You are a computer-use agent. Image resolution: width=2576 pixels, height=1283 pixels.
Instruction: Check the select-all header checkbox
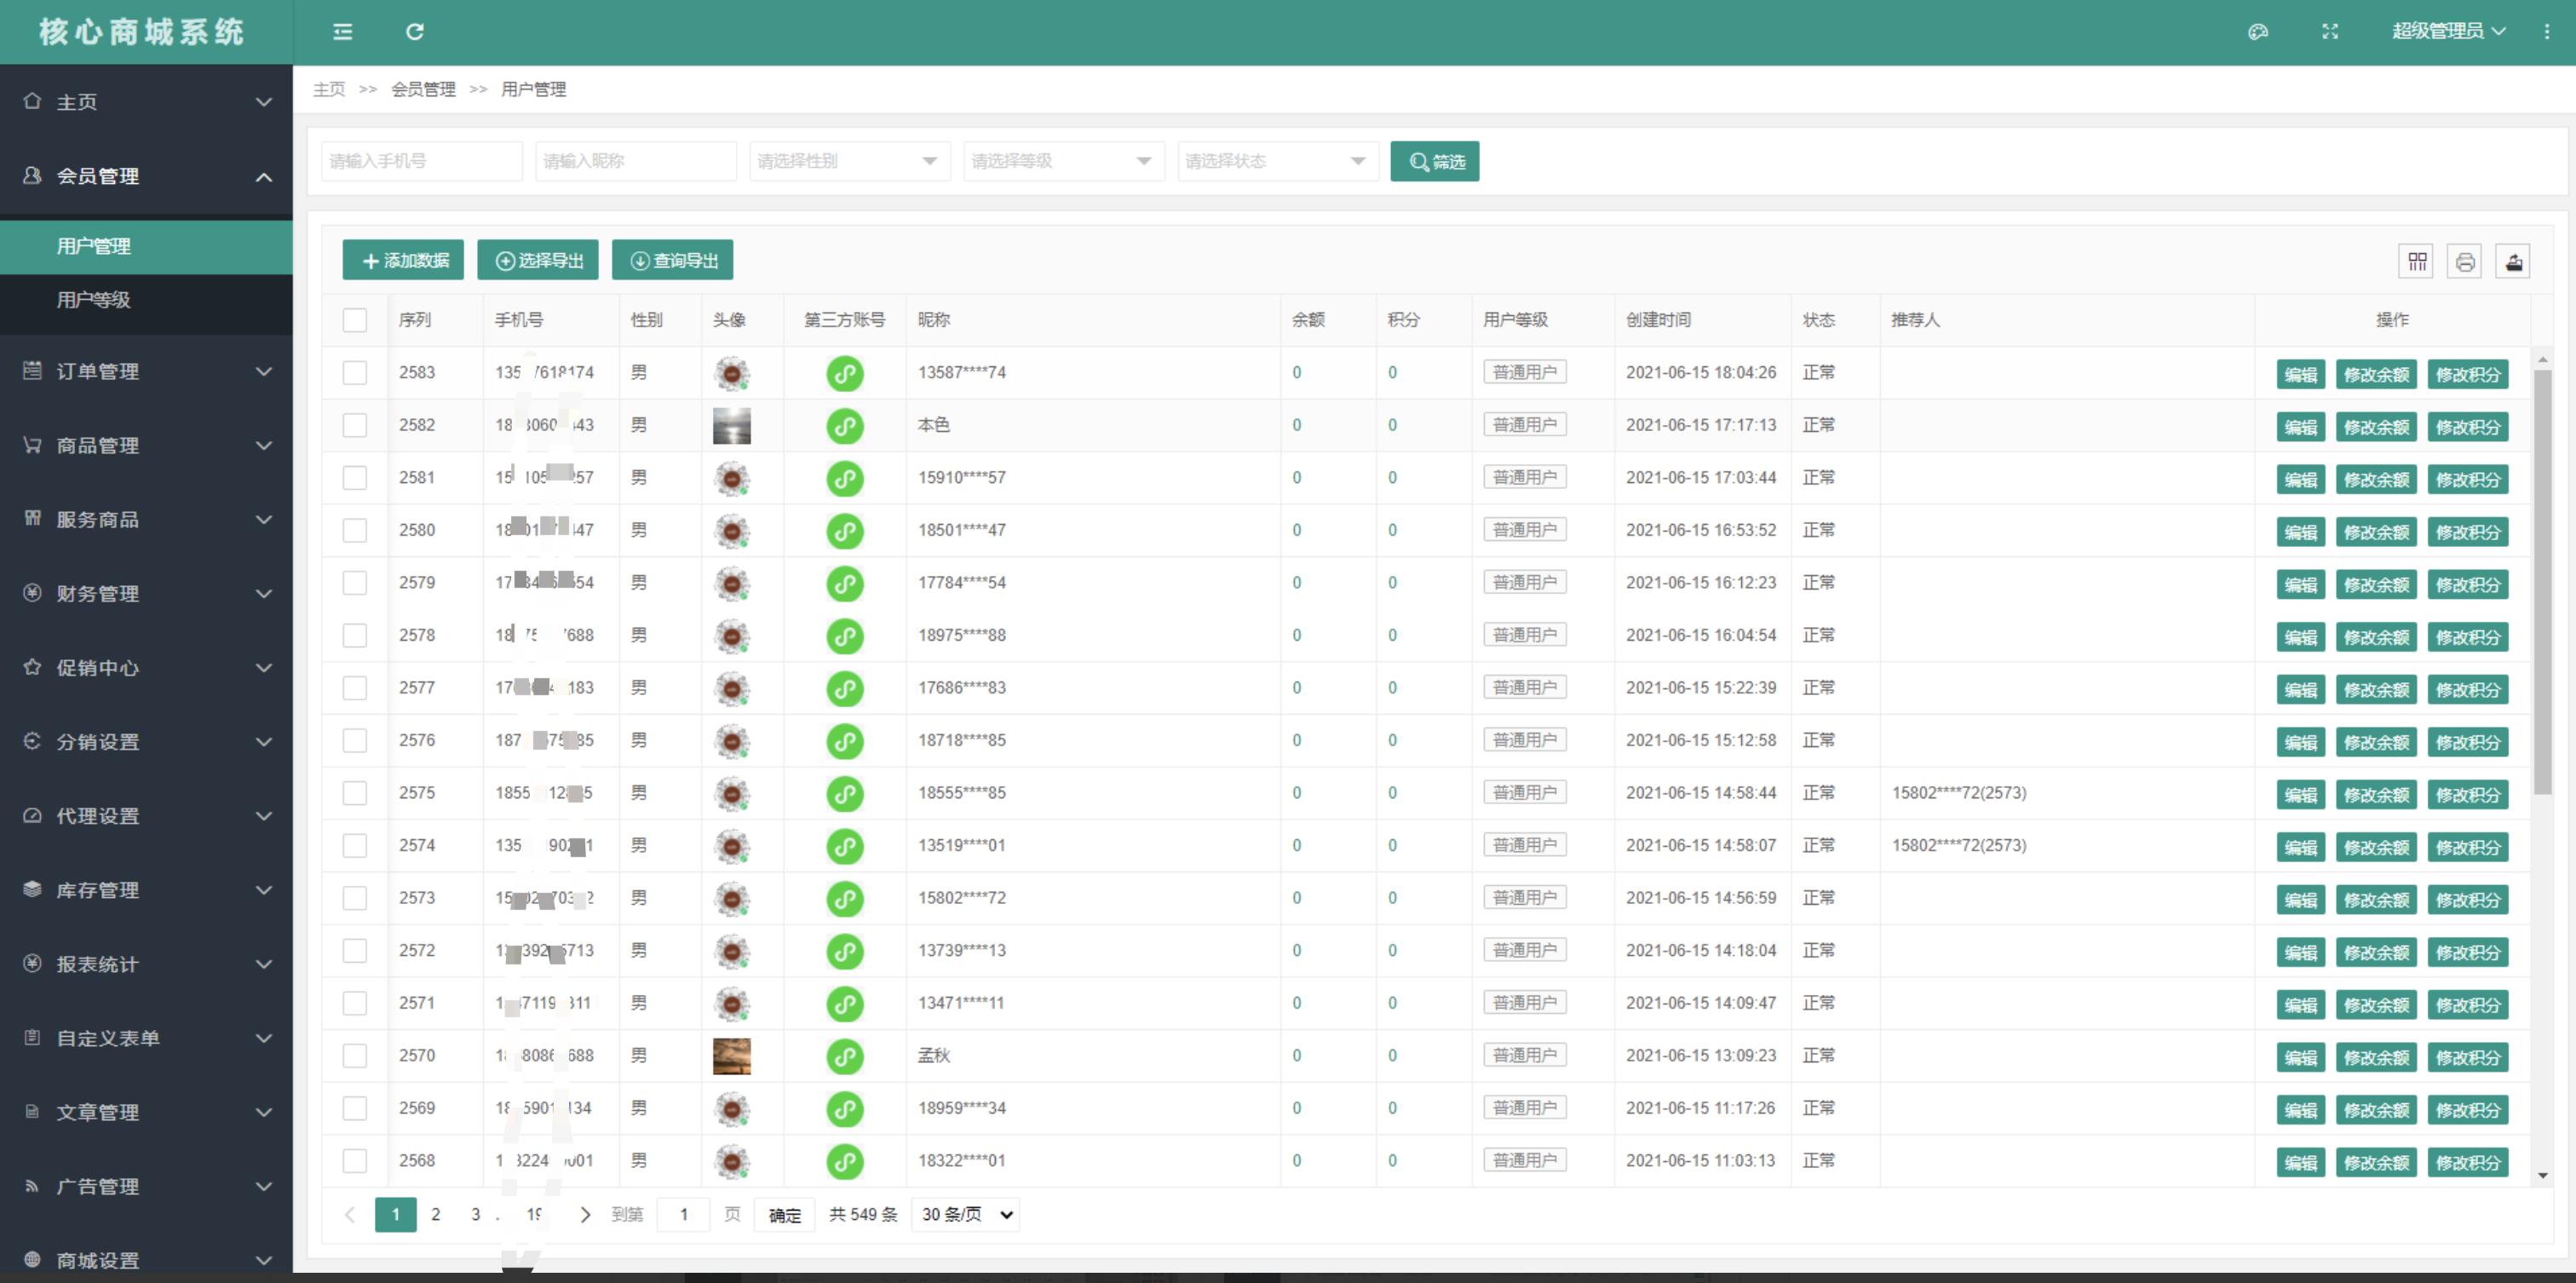354,320
